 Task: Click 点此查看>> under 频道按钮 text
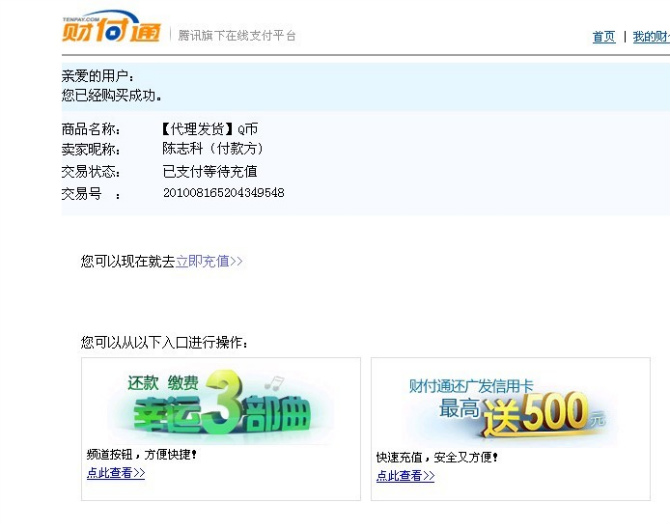116,473
